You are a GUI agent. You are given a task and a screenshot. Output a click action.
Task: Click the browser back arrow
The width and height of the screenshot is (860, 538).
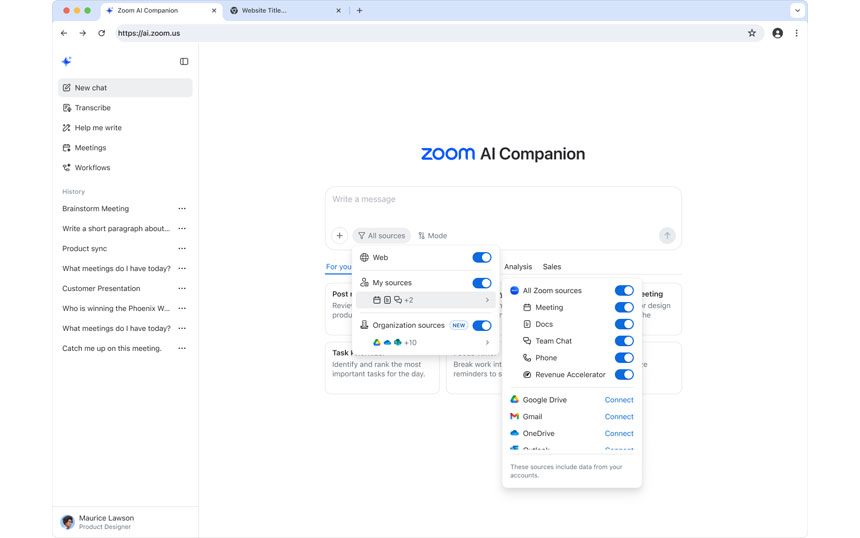point(64,33)
